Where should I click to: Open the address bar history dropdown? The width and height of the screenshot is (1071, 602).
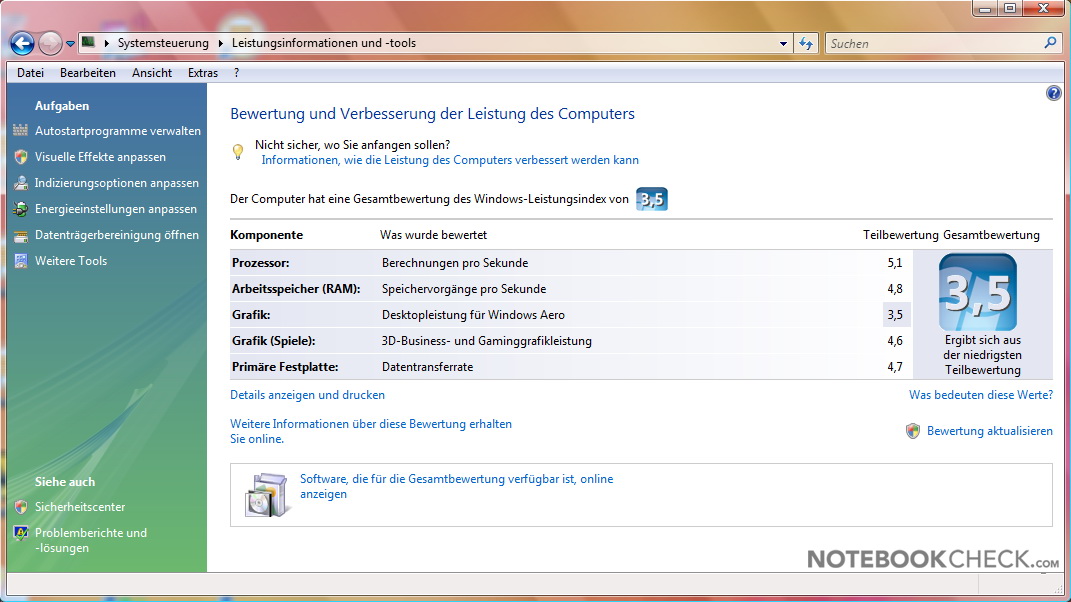click(783, 44)
